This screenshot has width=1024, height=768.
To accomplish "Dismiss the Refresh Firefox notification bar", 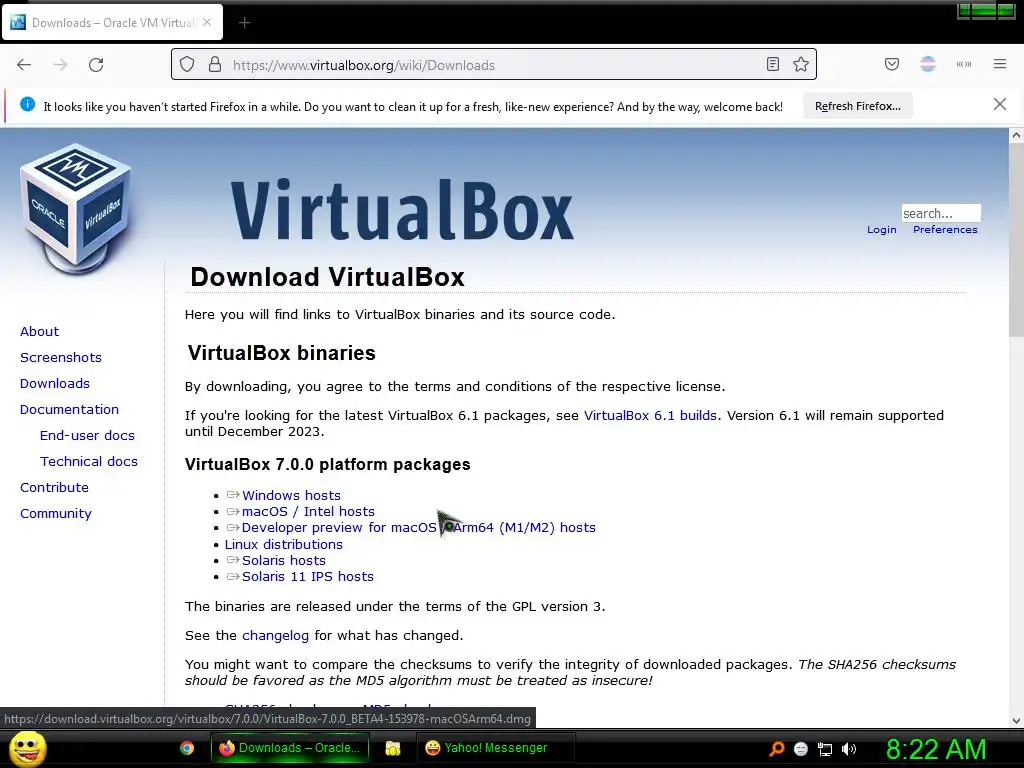I will click(1000, 104).
